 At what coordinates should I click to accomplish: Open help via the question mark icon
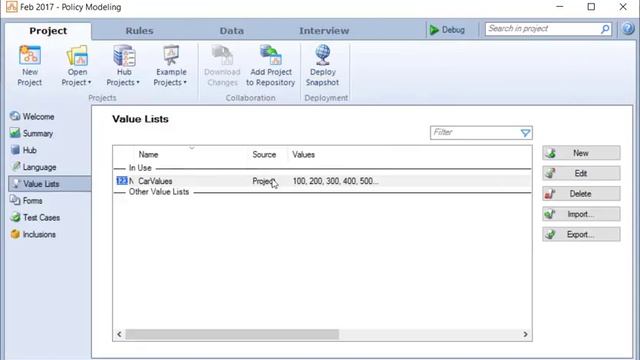pyautogui.click(x=628, y=29)
